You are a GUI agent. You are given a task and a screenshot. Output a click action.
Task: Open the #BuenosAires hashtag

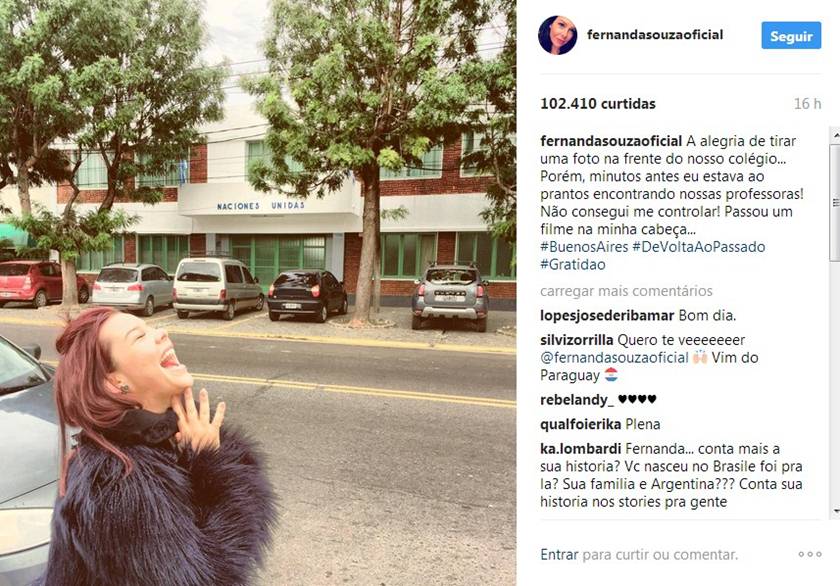[584, 247]
